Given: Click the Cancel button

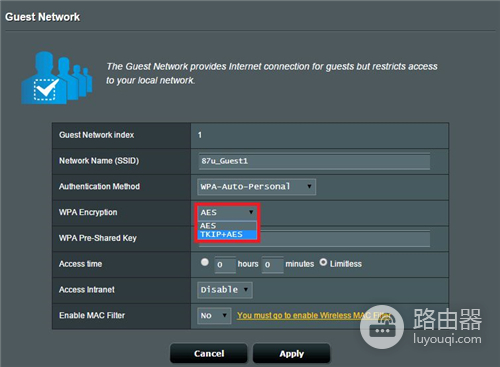Looking at the screenshot, I should tap(209, 354).
